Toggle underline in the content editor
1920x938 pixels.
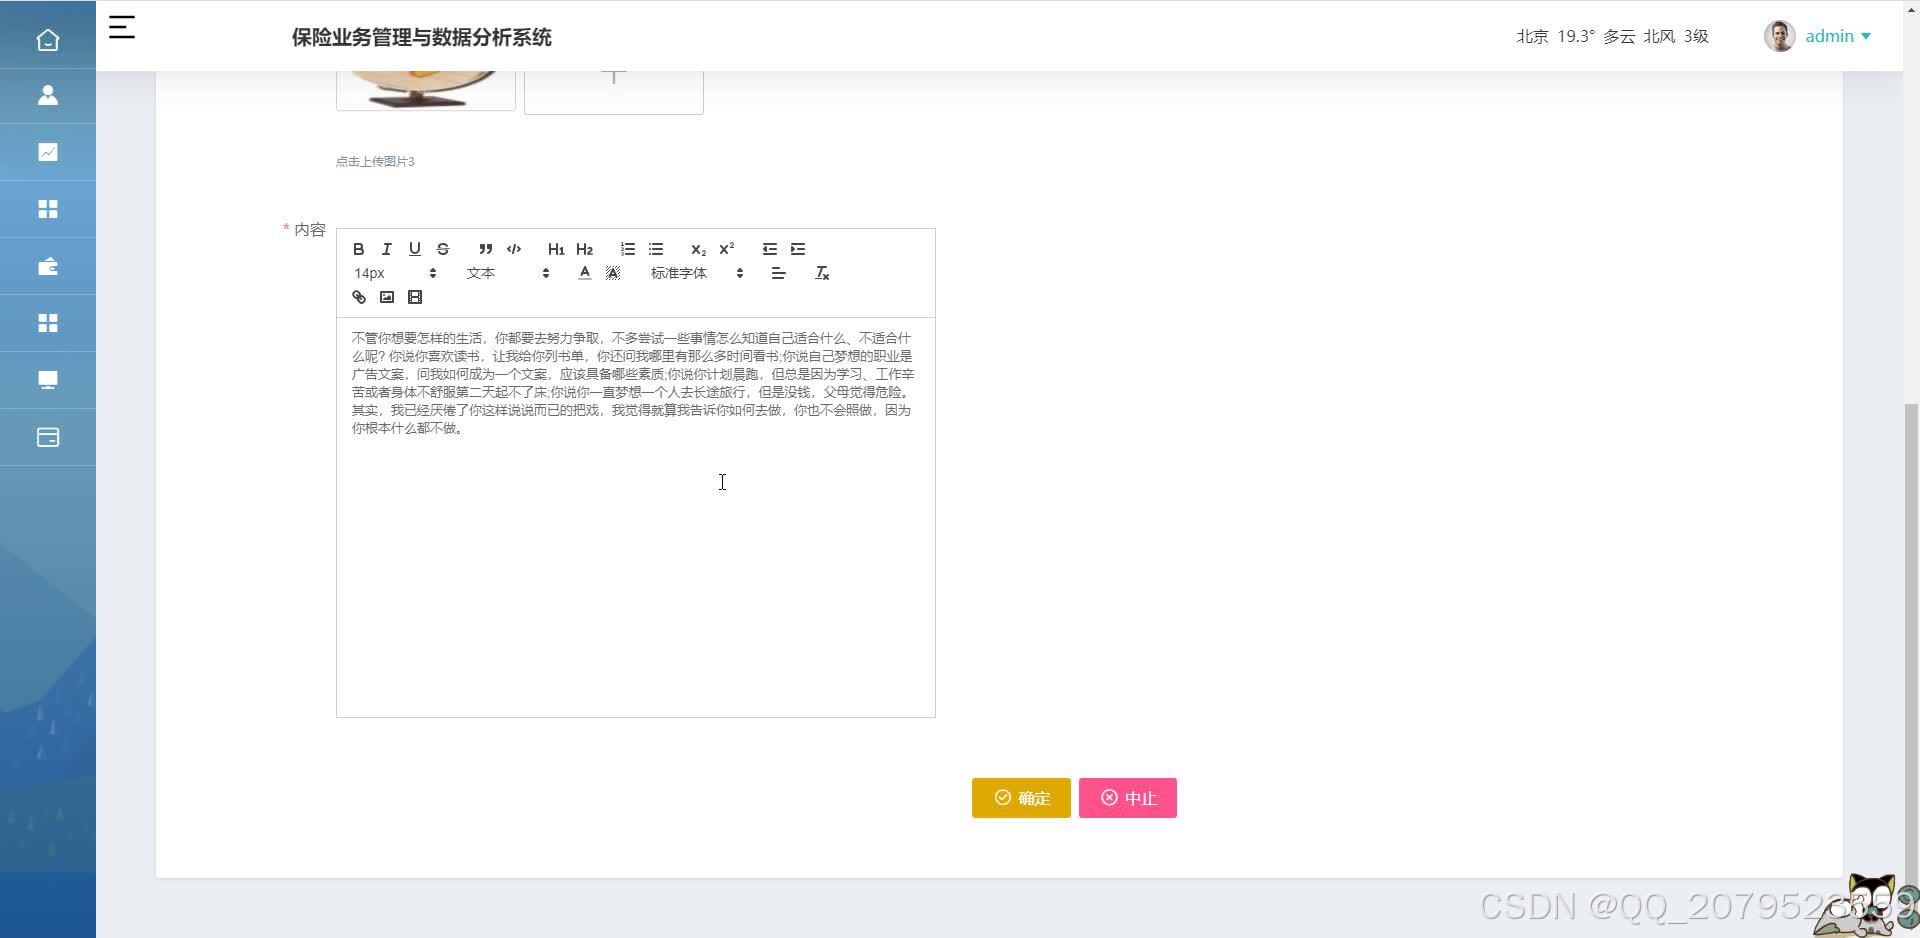point(414,249)
